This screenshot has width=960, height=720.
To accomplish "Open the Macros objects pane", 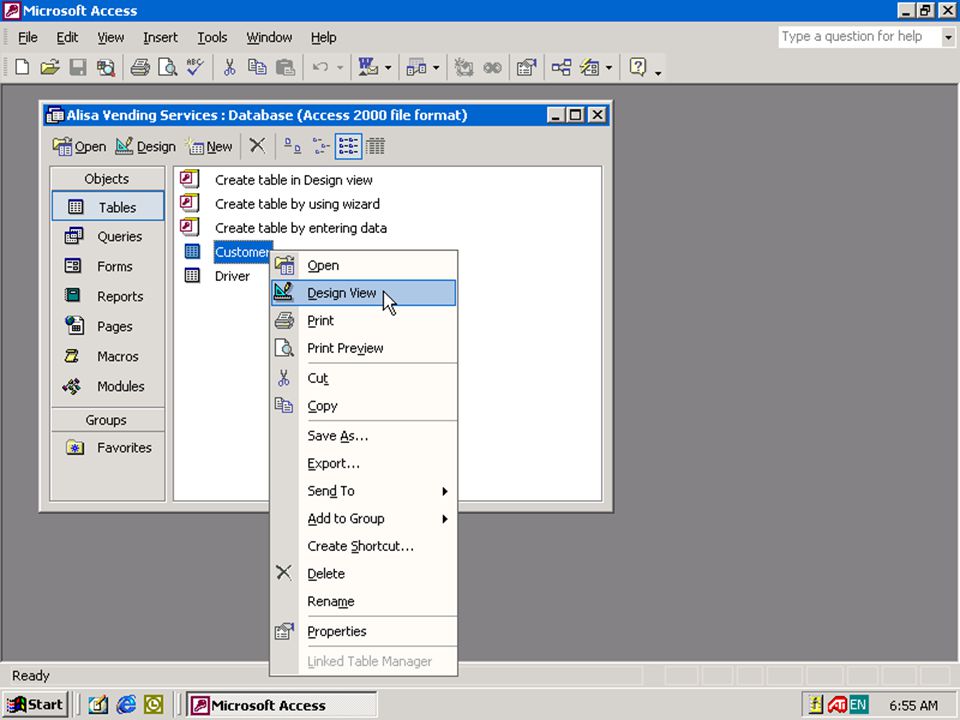I will pos(107,356).
